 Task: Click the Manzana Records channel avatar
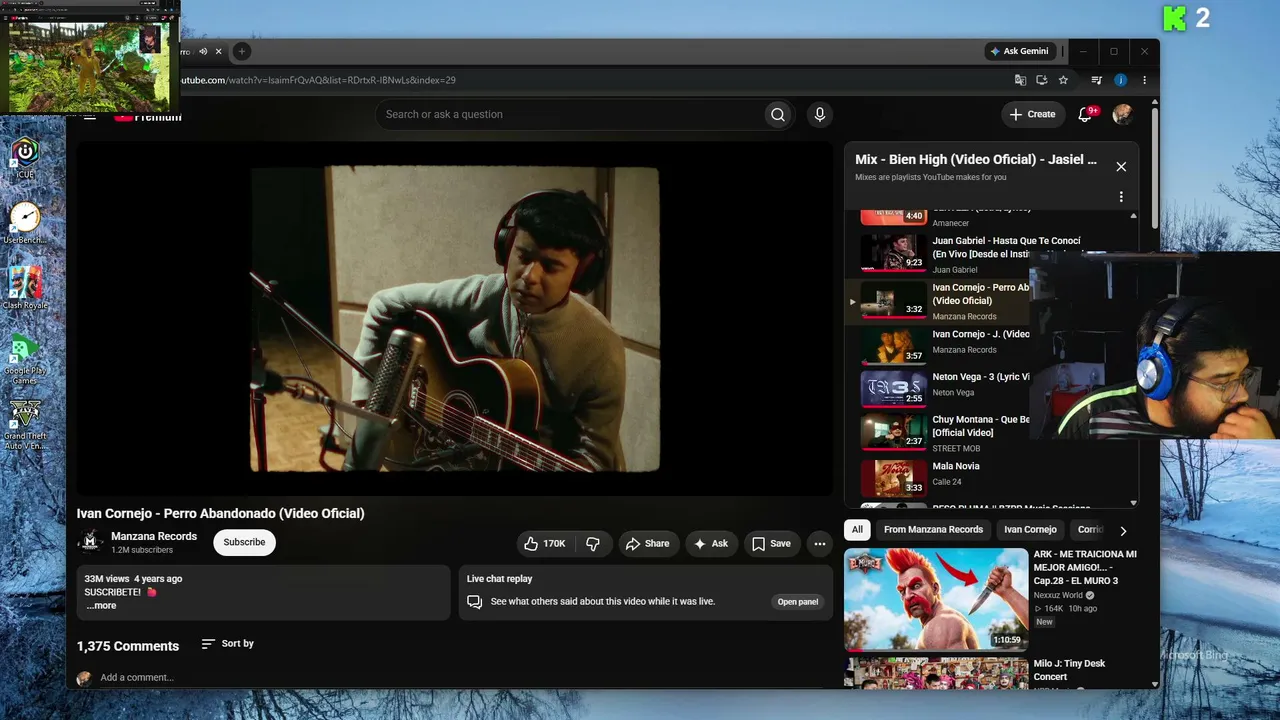[90, 542]
